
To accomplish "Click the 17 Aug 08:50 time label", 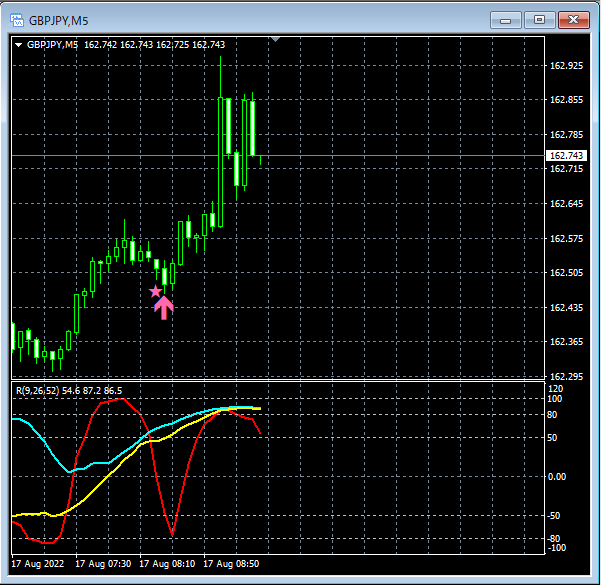I will coord(231,564).
